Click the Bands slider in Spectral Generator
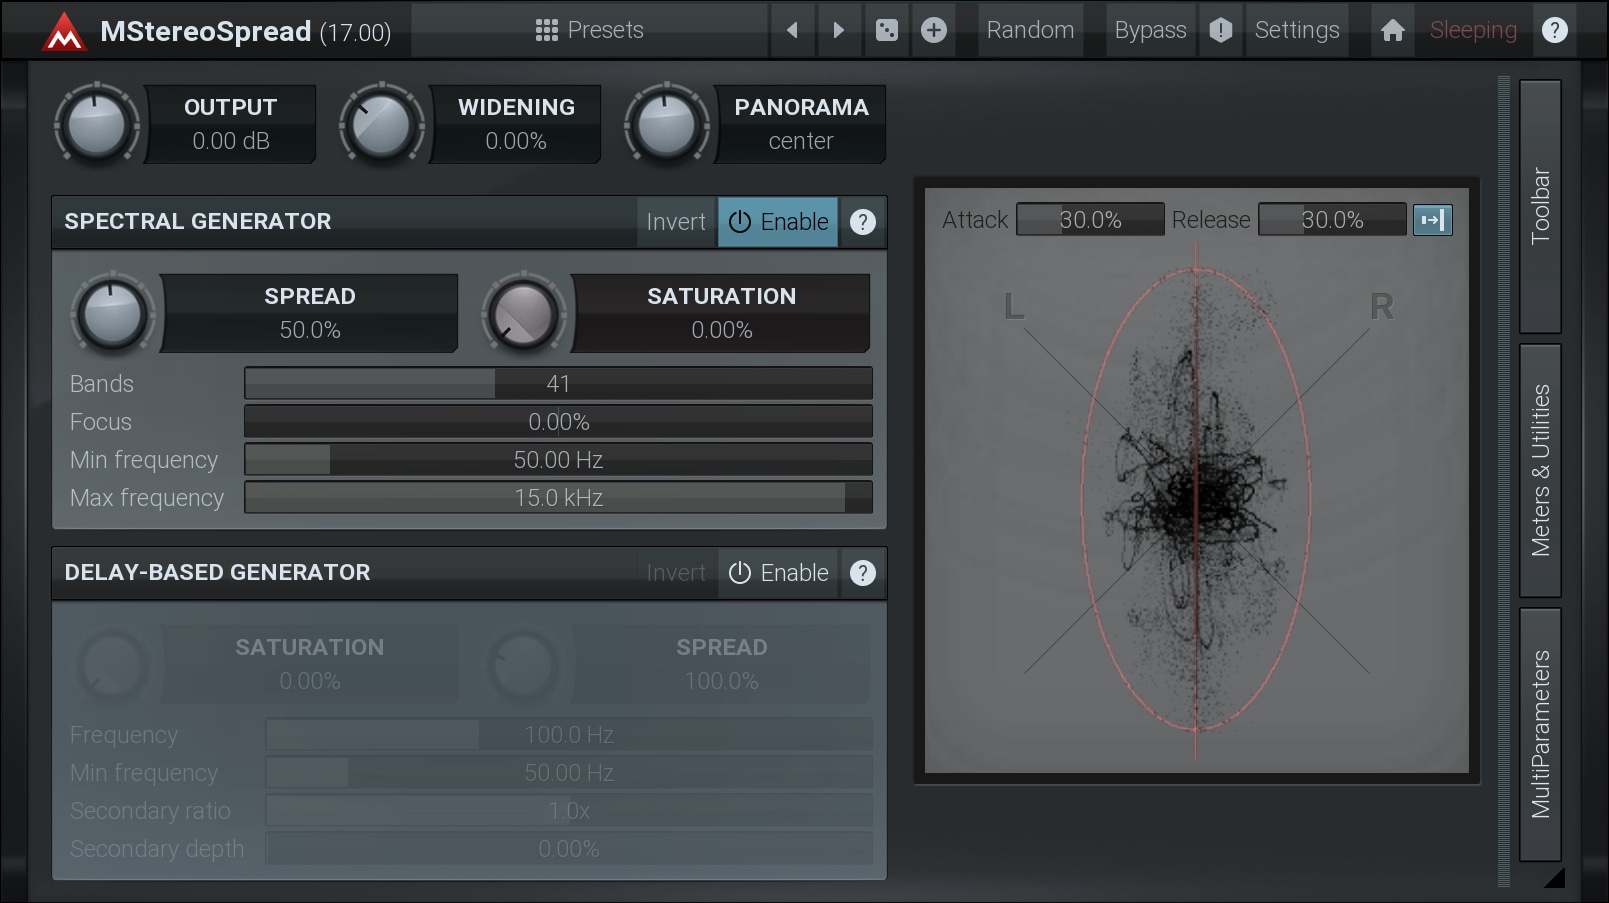The image size is (1609, 903). [x=558, y=384]
